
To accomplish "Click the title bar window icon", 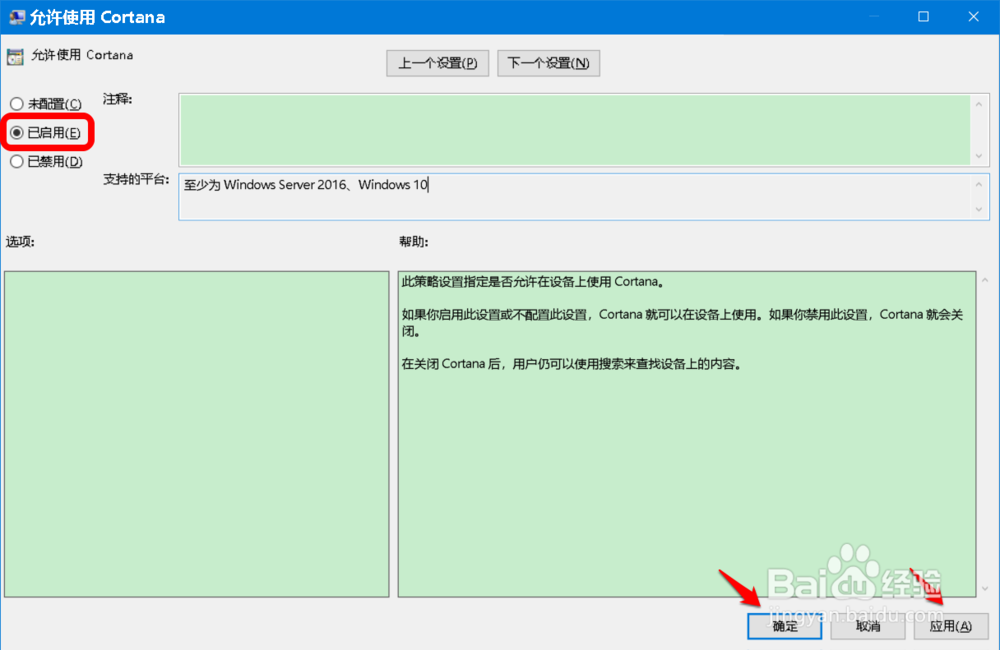I will point(17,17).
